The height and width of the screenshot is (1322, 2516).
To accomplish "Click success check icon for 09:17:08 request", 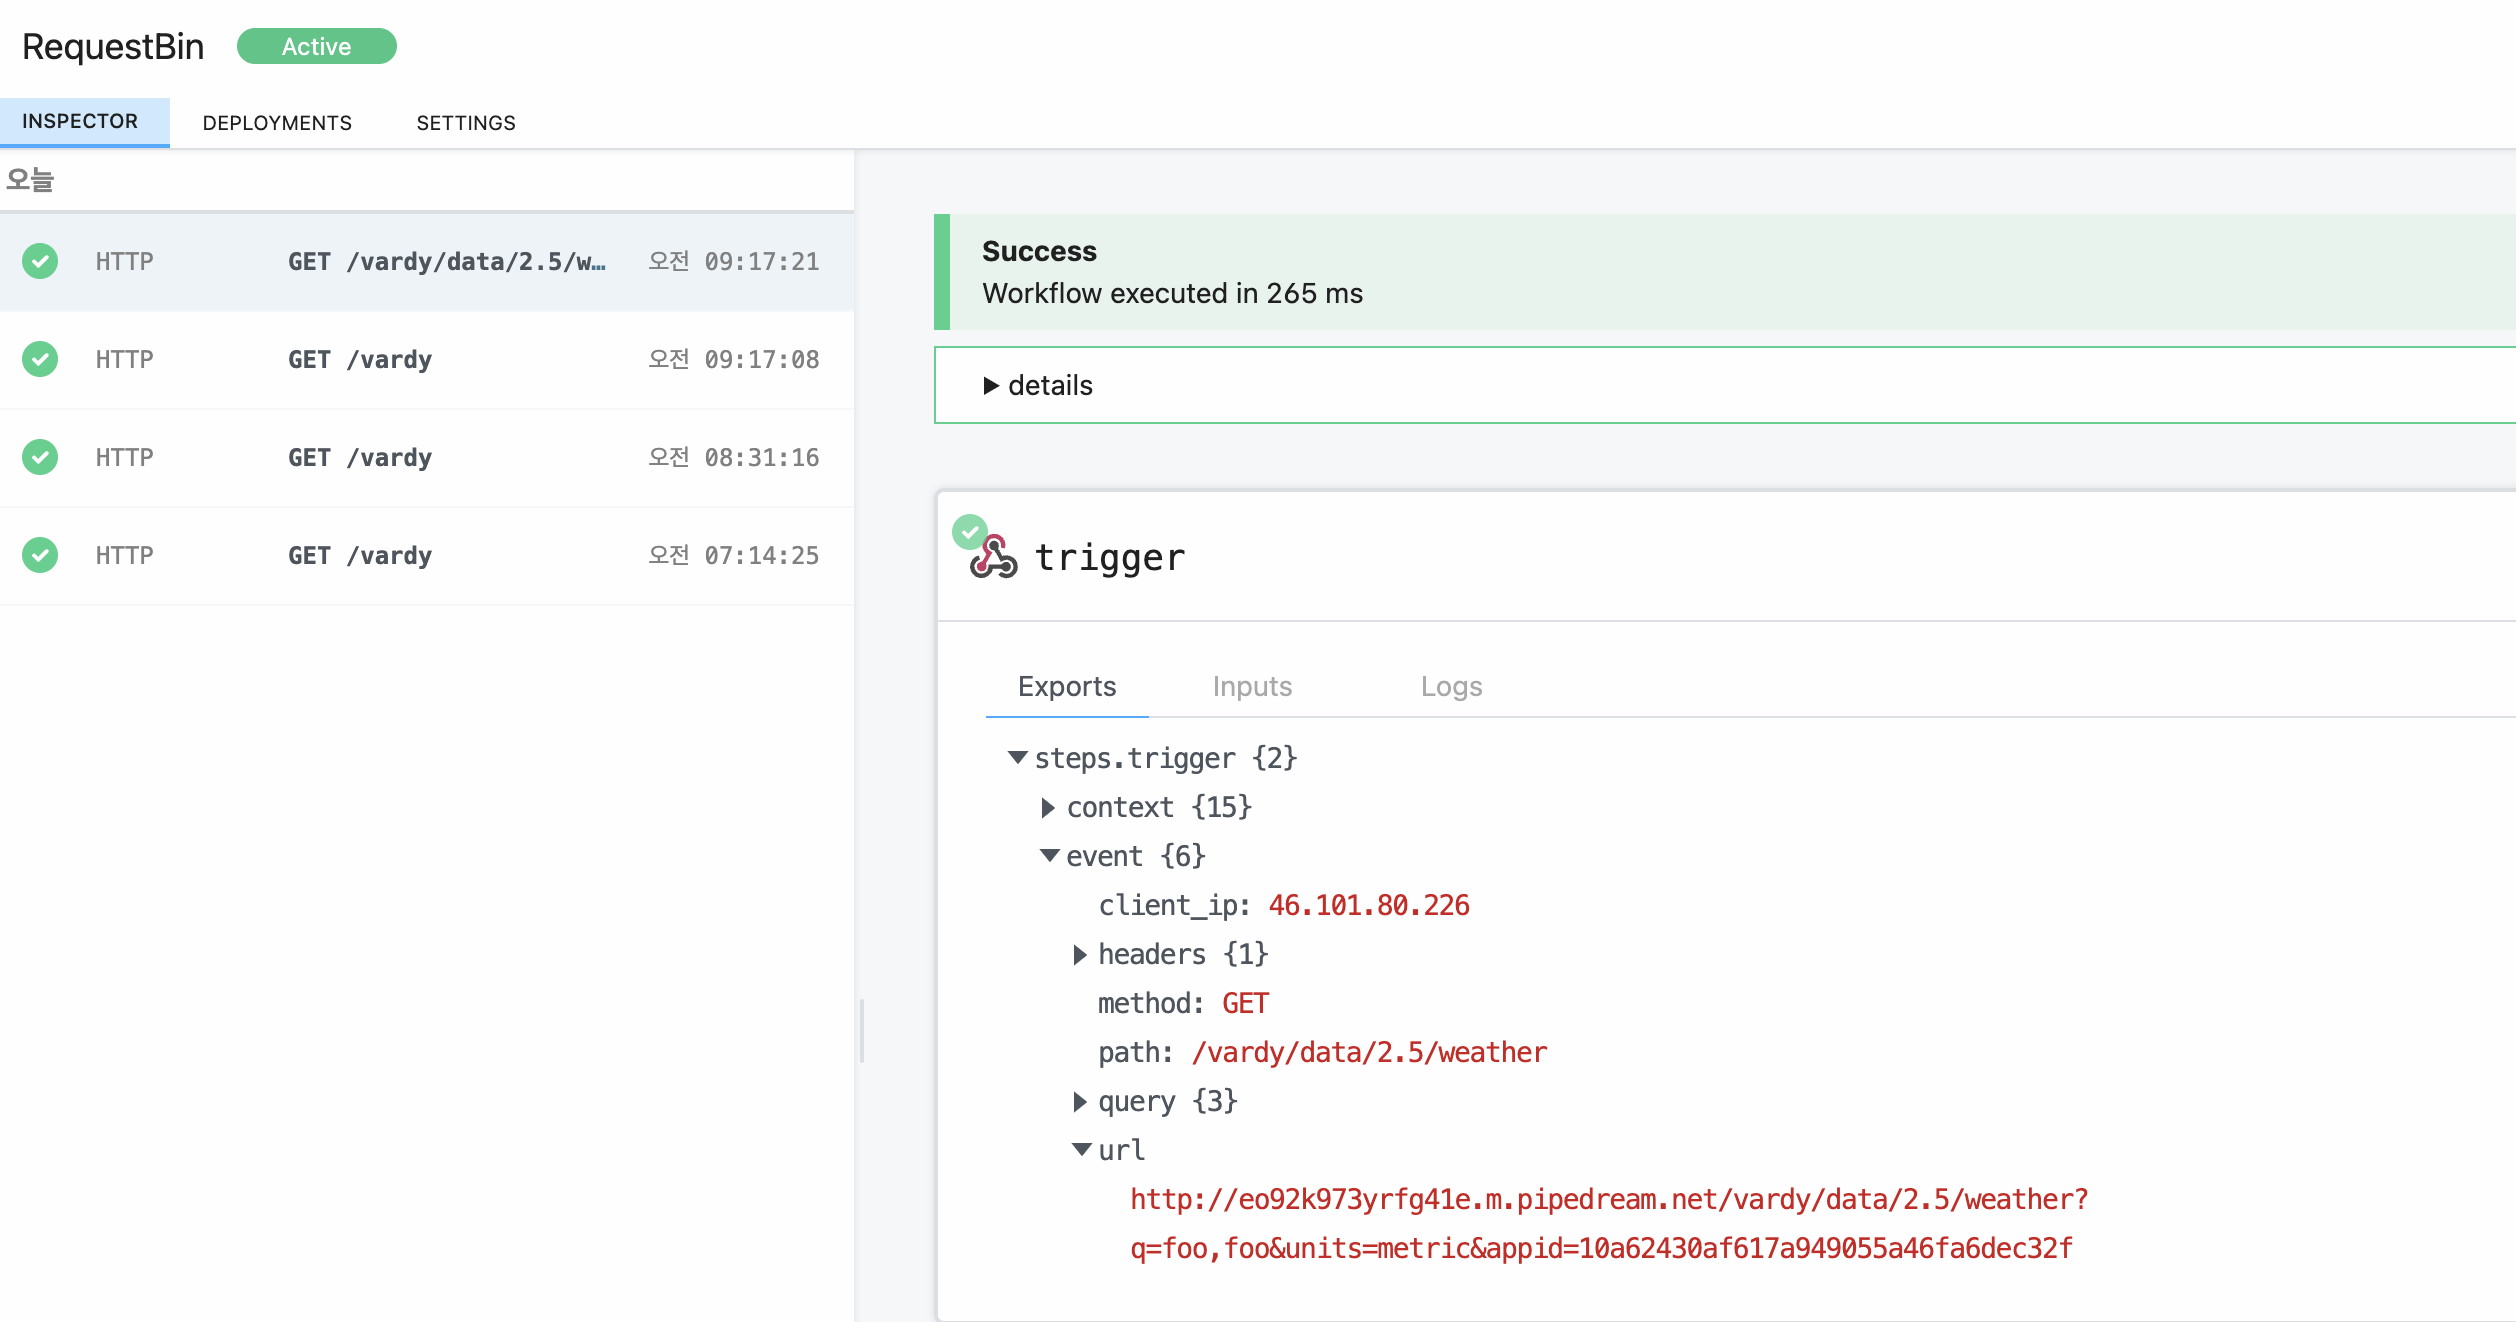I will pos(40,359).
